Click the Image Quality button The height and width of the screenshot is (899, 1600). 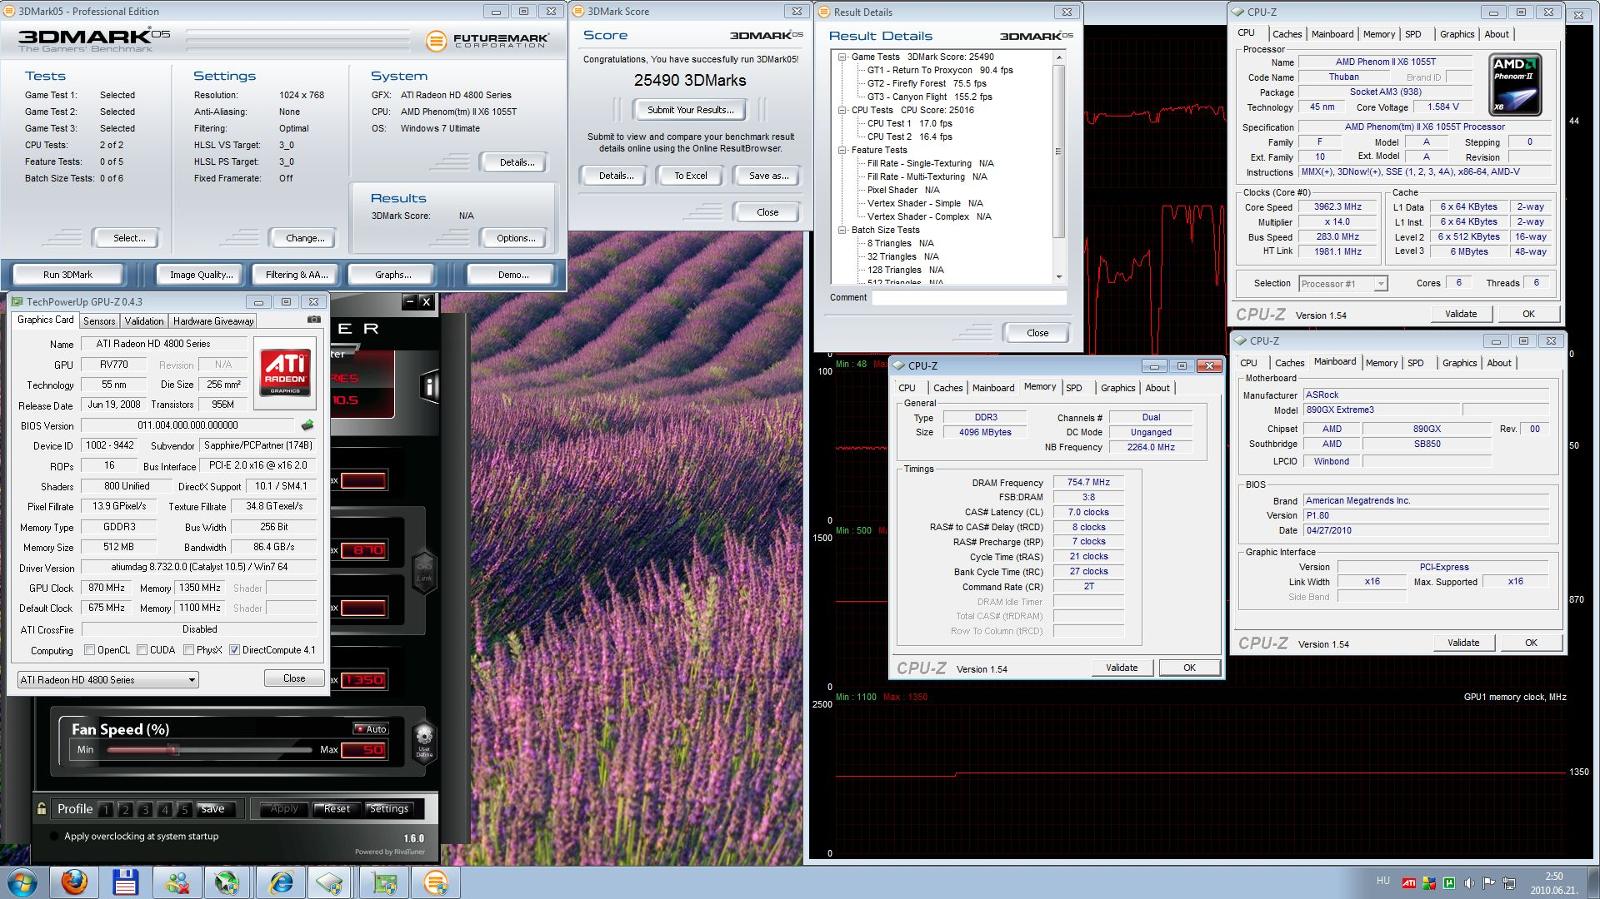201,274
